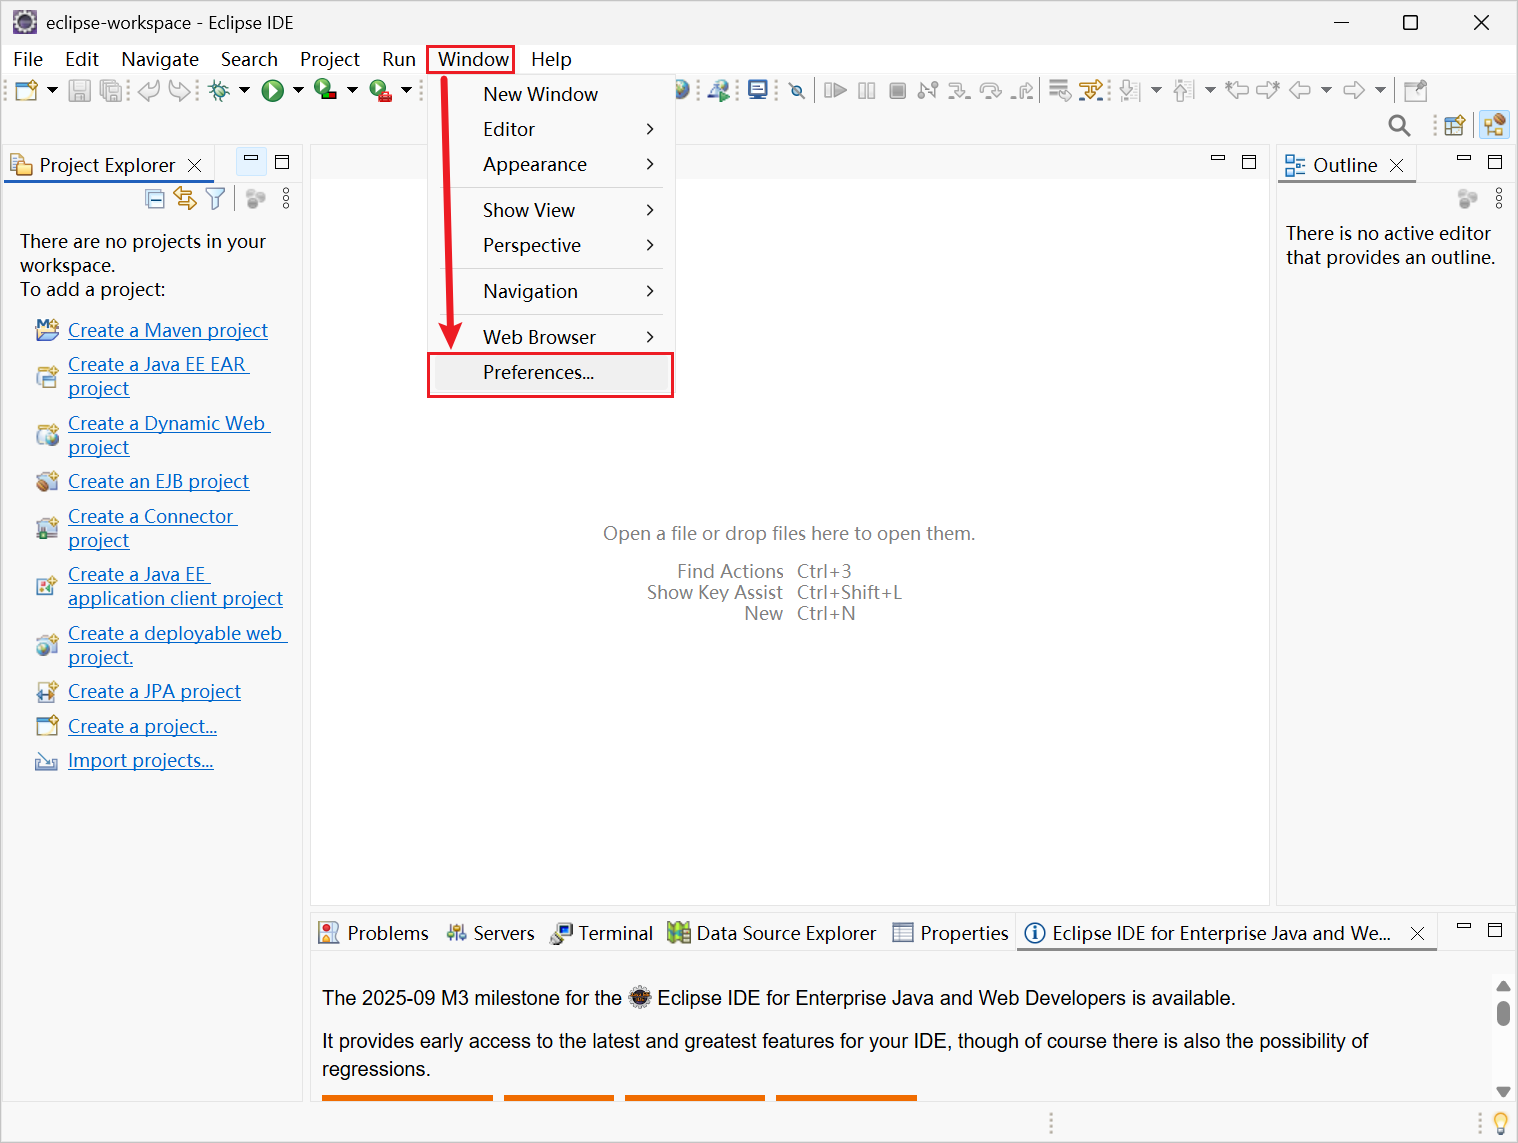Screen dimensions: 1518x1143
Task: Click the Redo toolbar icon
Action: [180, 91]
